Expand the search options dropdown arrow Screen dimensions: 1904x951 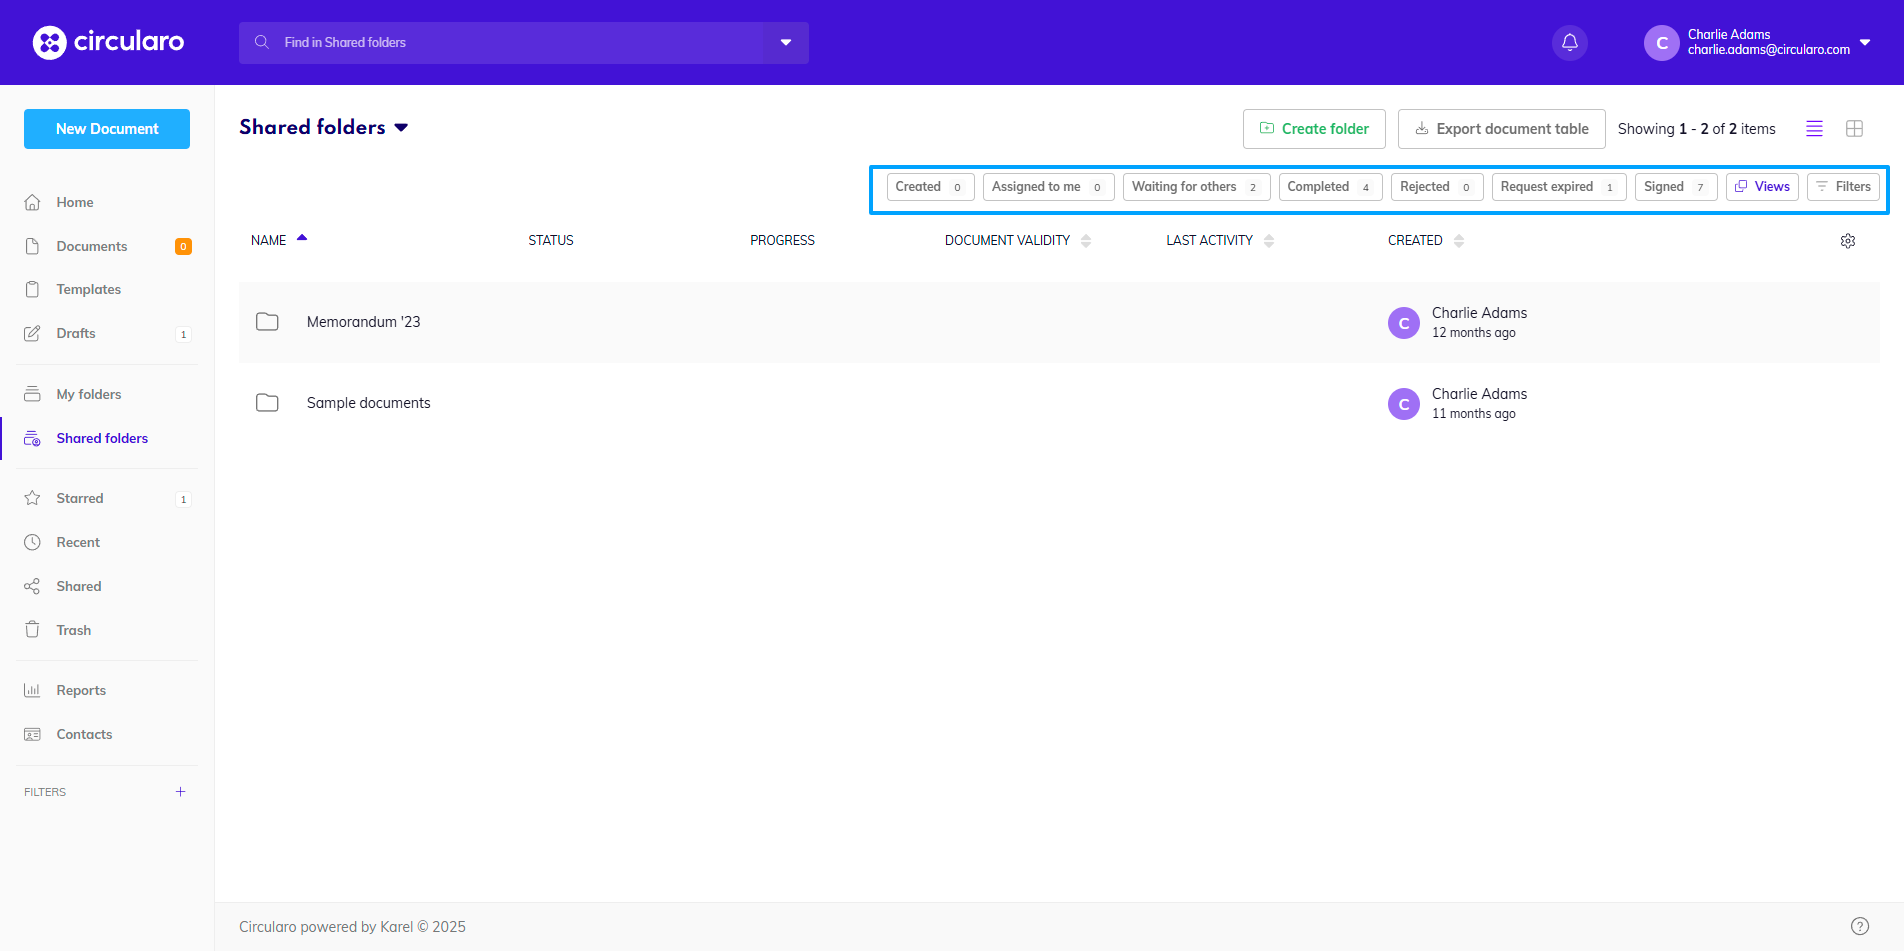(786, 43)
